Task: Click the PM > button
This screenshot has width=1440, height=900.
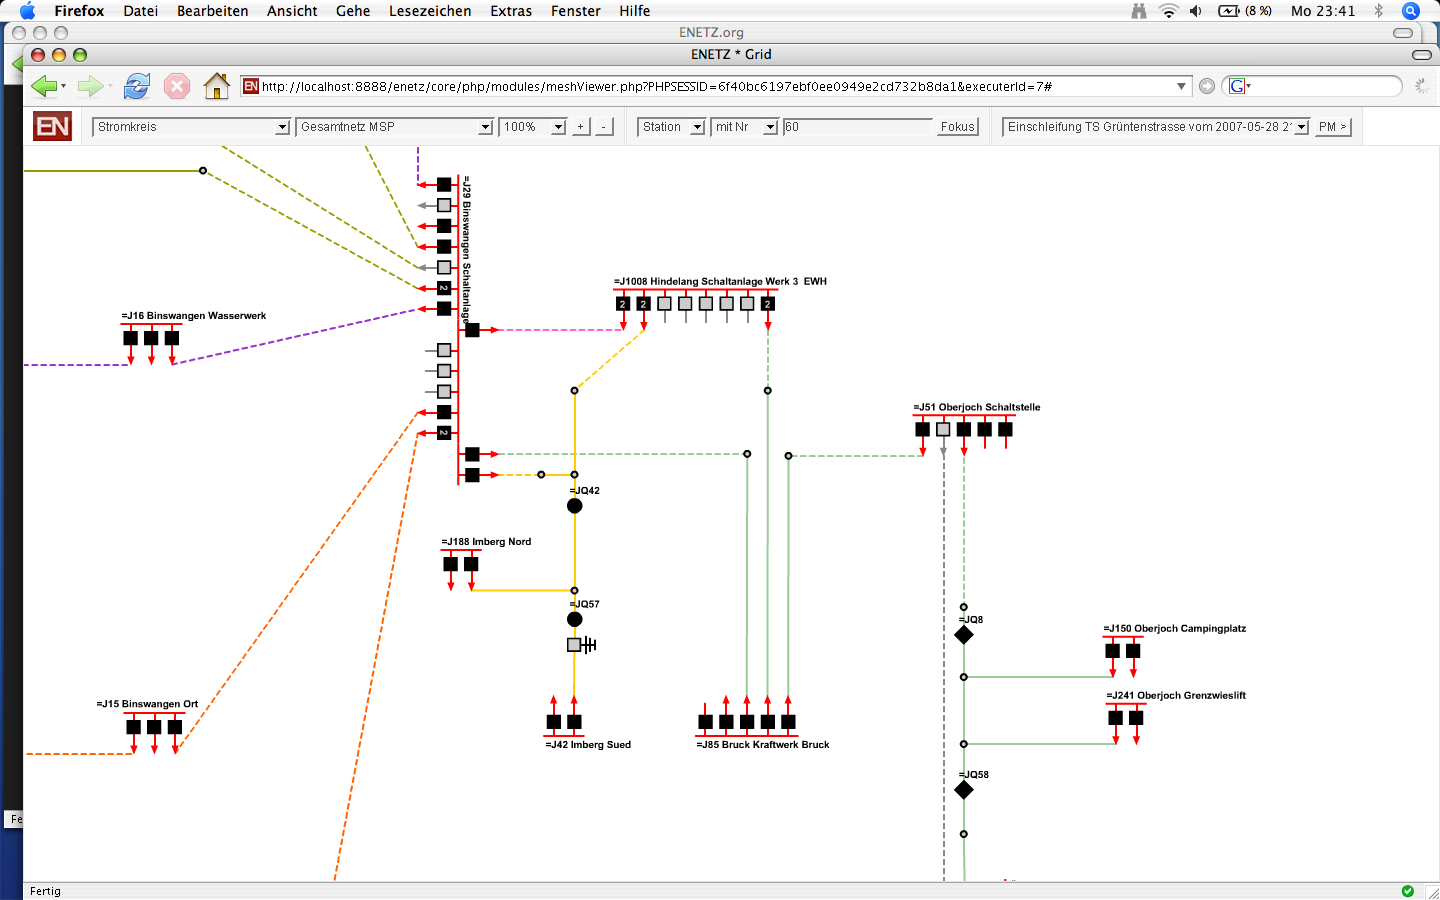Action: point(1332,127)
